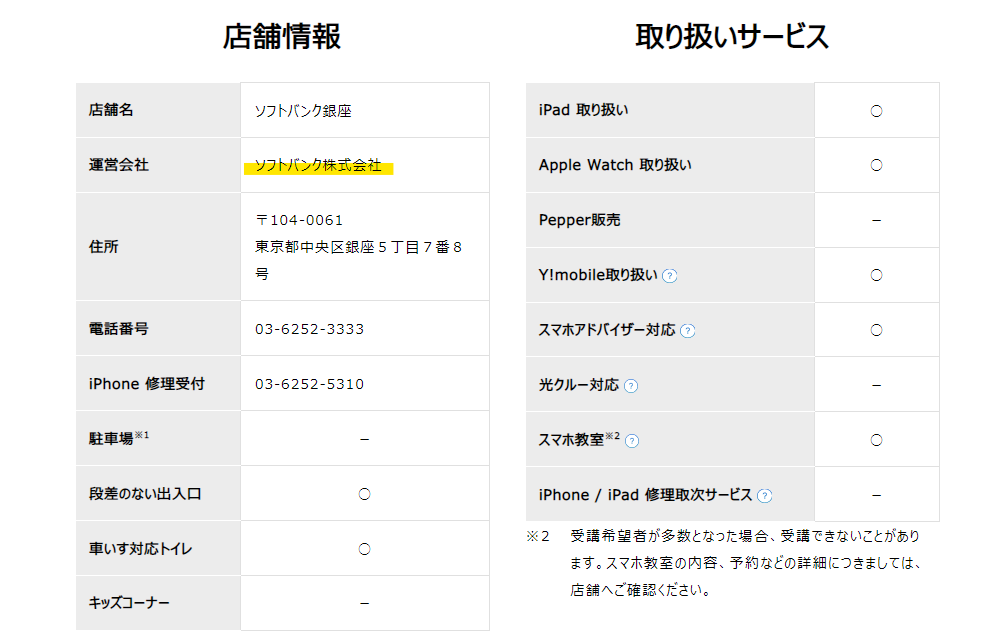Click the postal code 〒104-0061
The width and height of the screenshot is (1005, 635).
299,220
